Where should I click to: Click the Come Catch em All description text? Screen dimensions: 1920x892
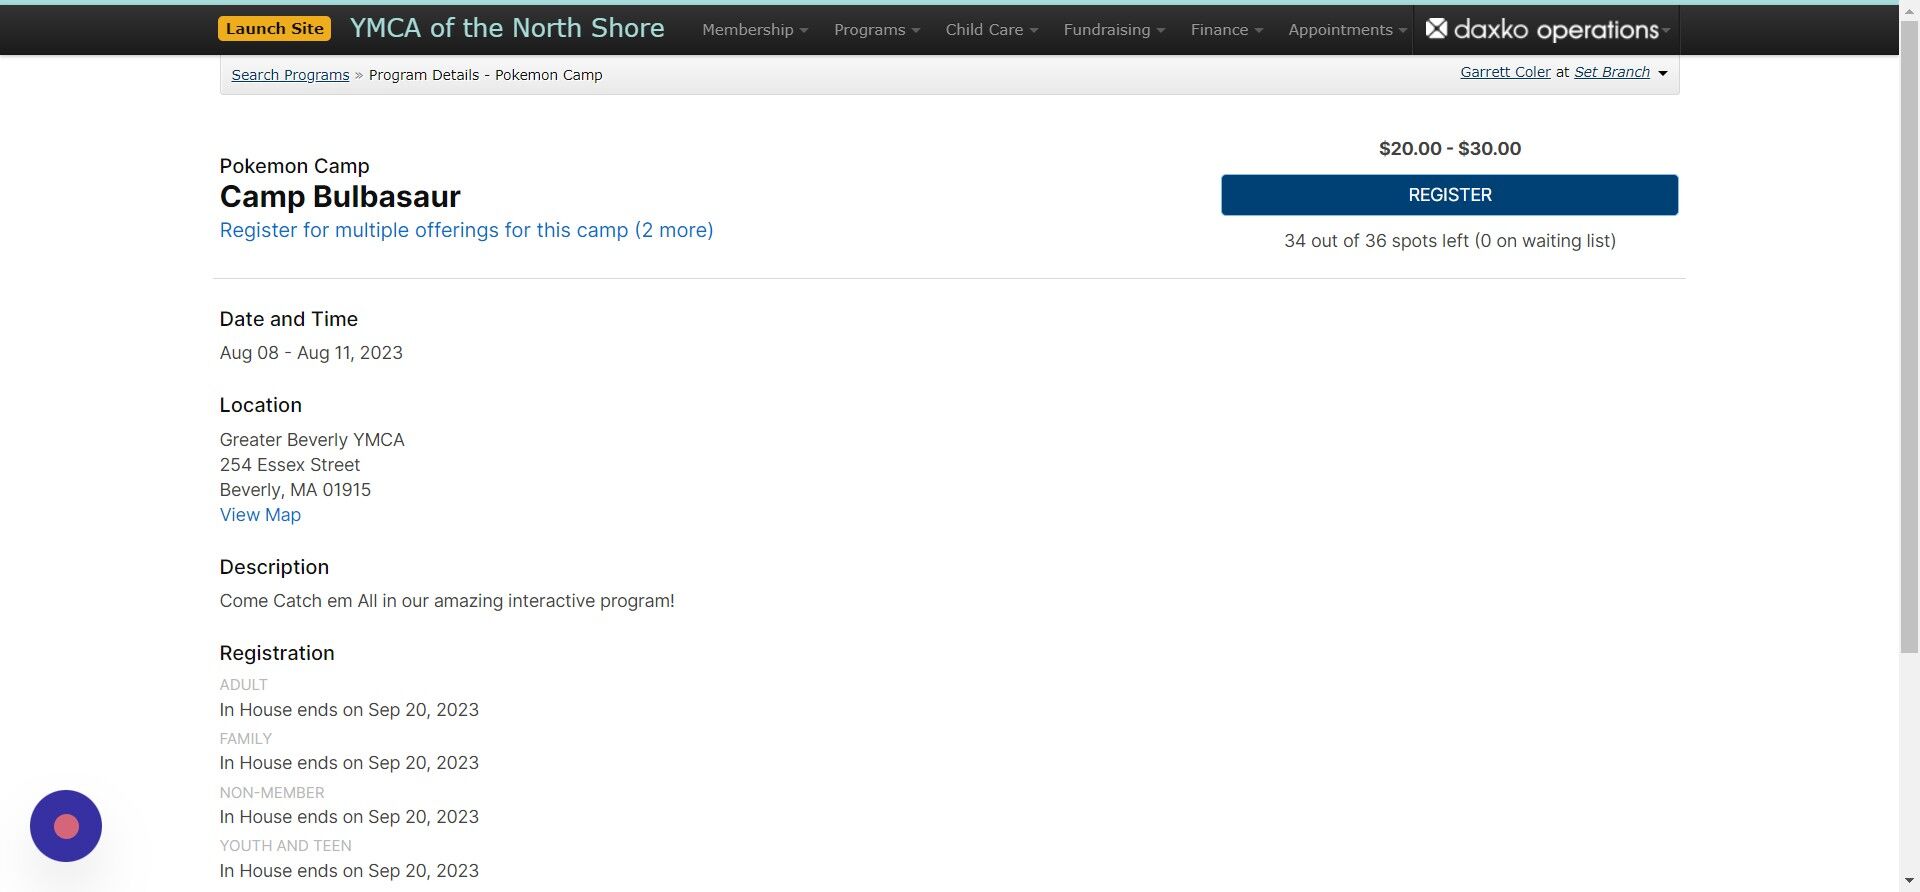tap(447, 601)
